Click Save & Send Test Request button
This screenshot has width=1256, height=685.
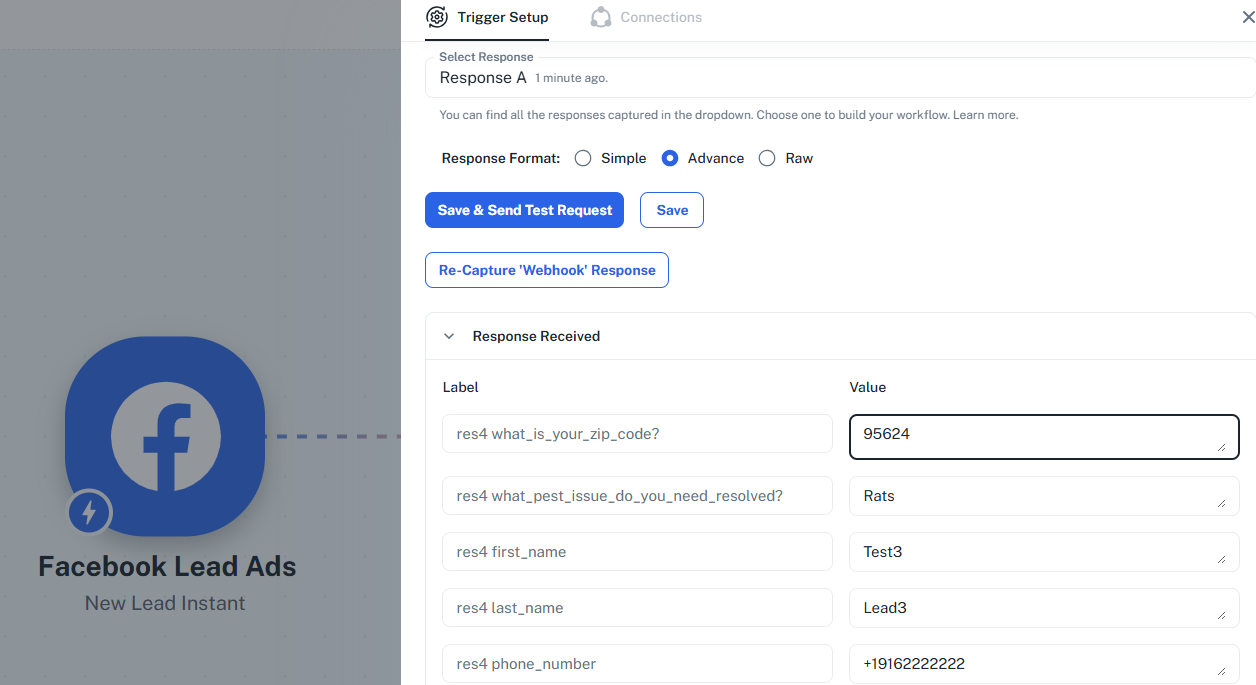point(524,210)
